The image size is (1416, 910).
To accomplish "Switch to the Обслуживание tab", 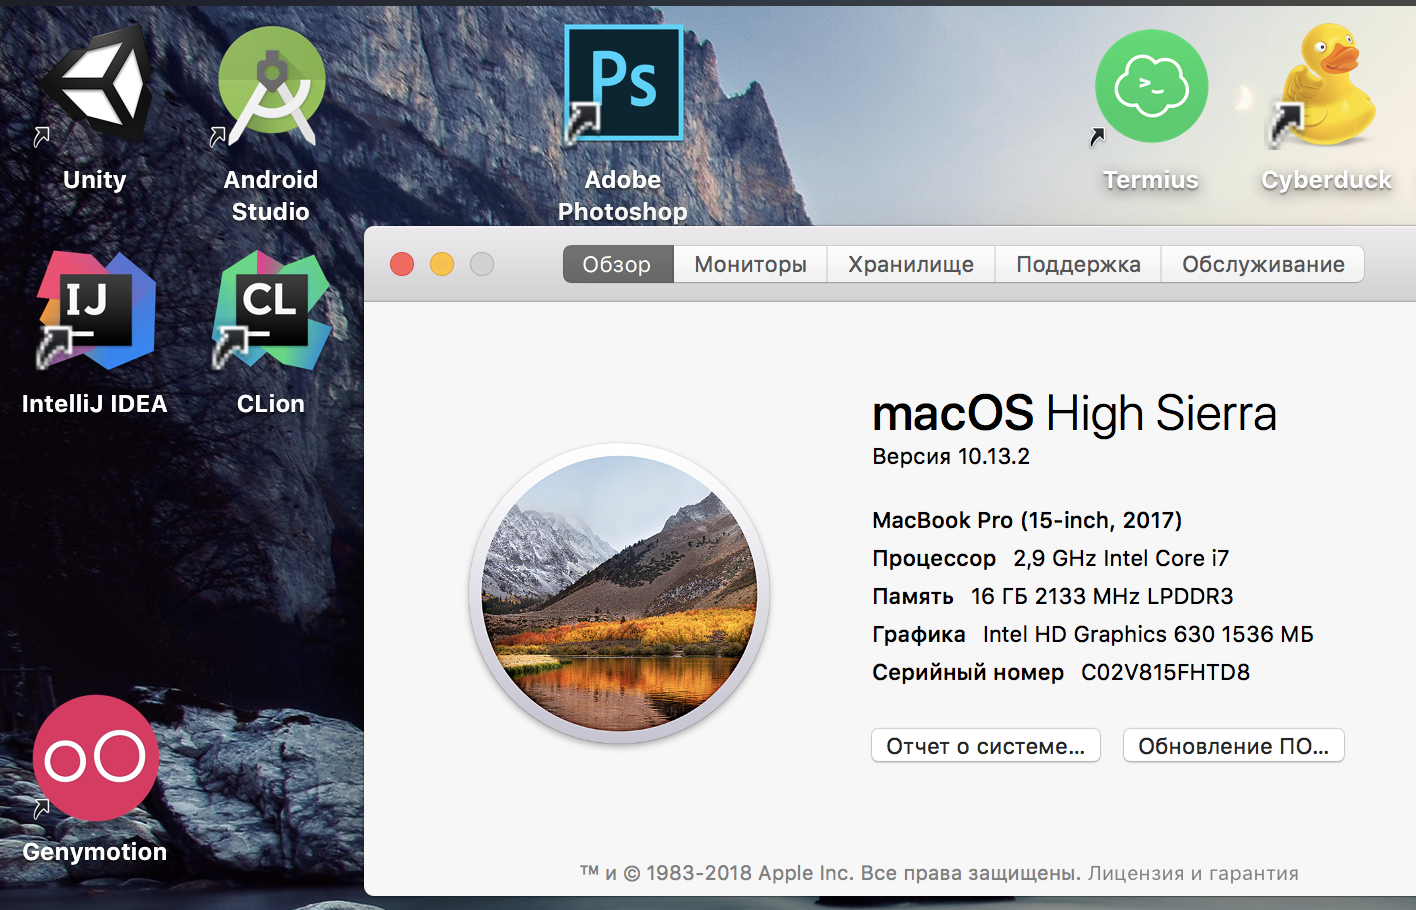I will [x=1263, y=264].
